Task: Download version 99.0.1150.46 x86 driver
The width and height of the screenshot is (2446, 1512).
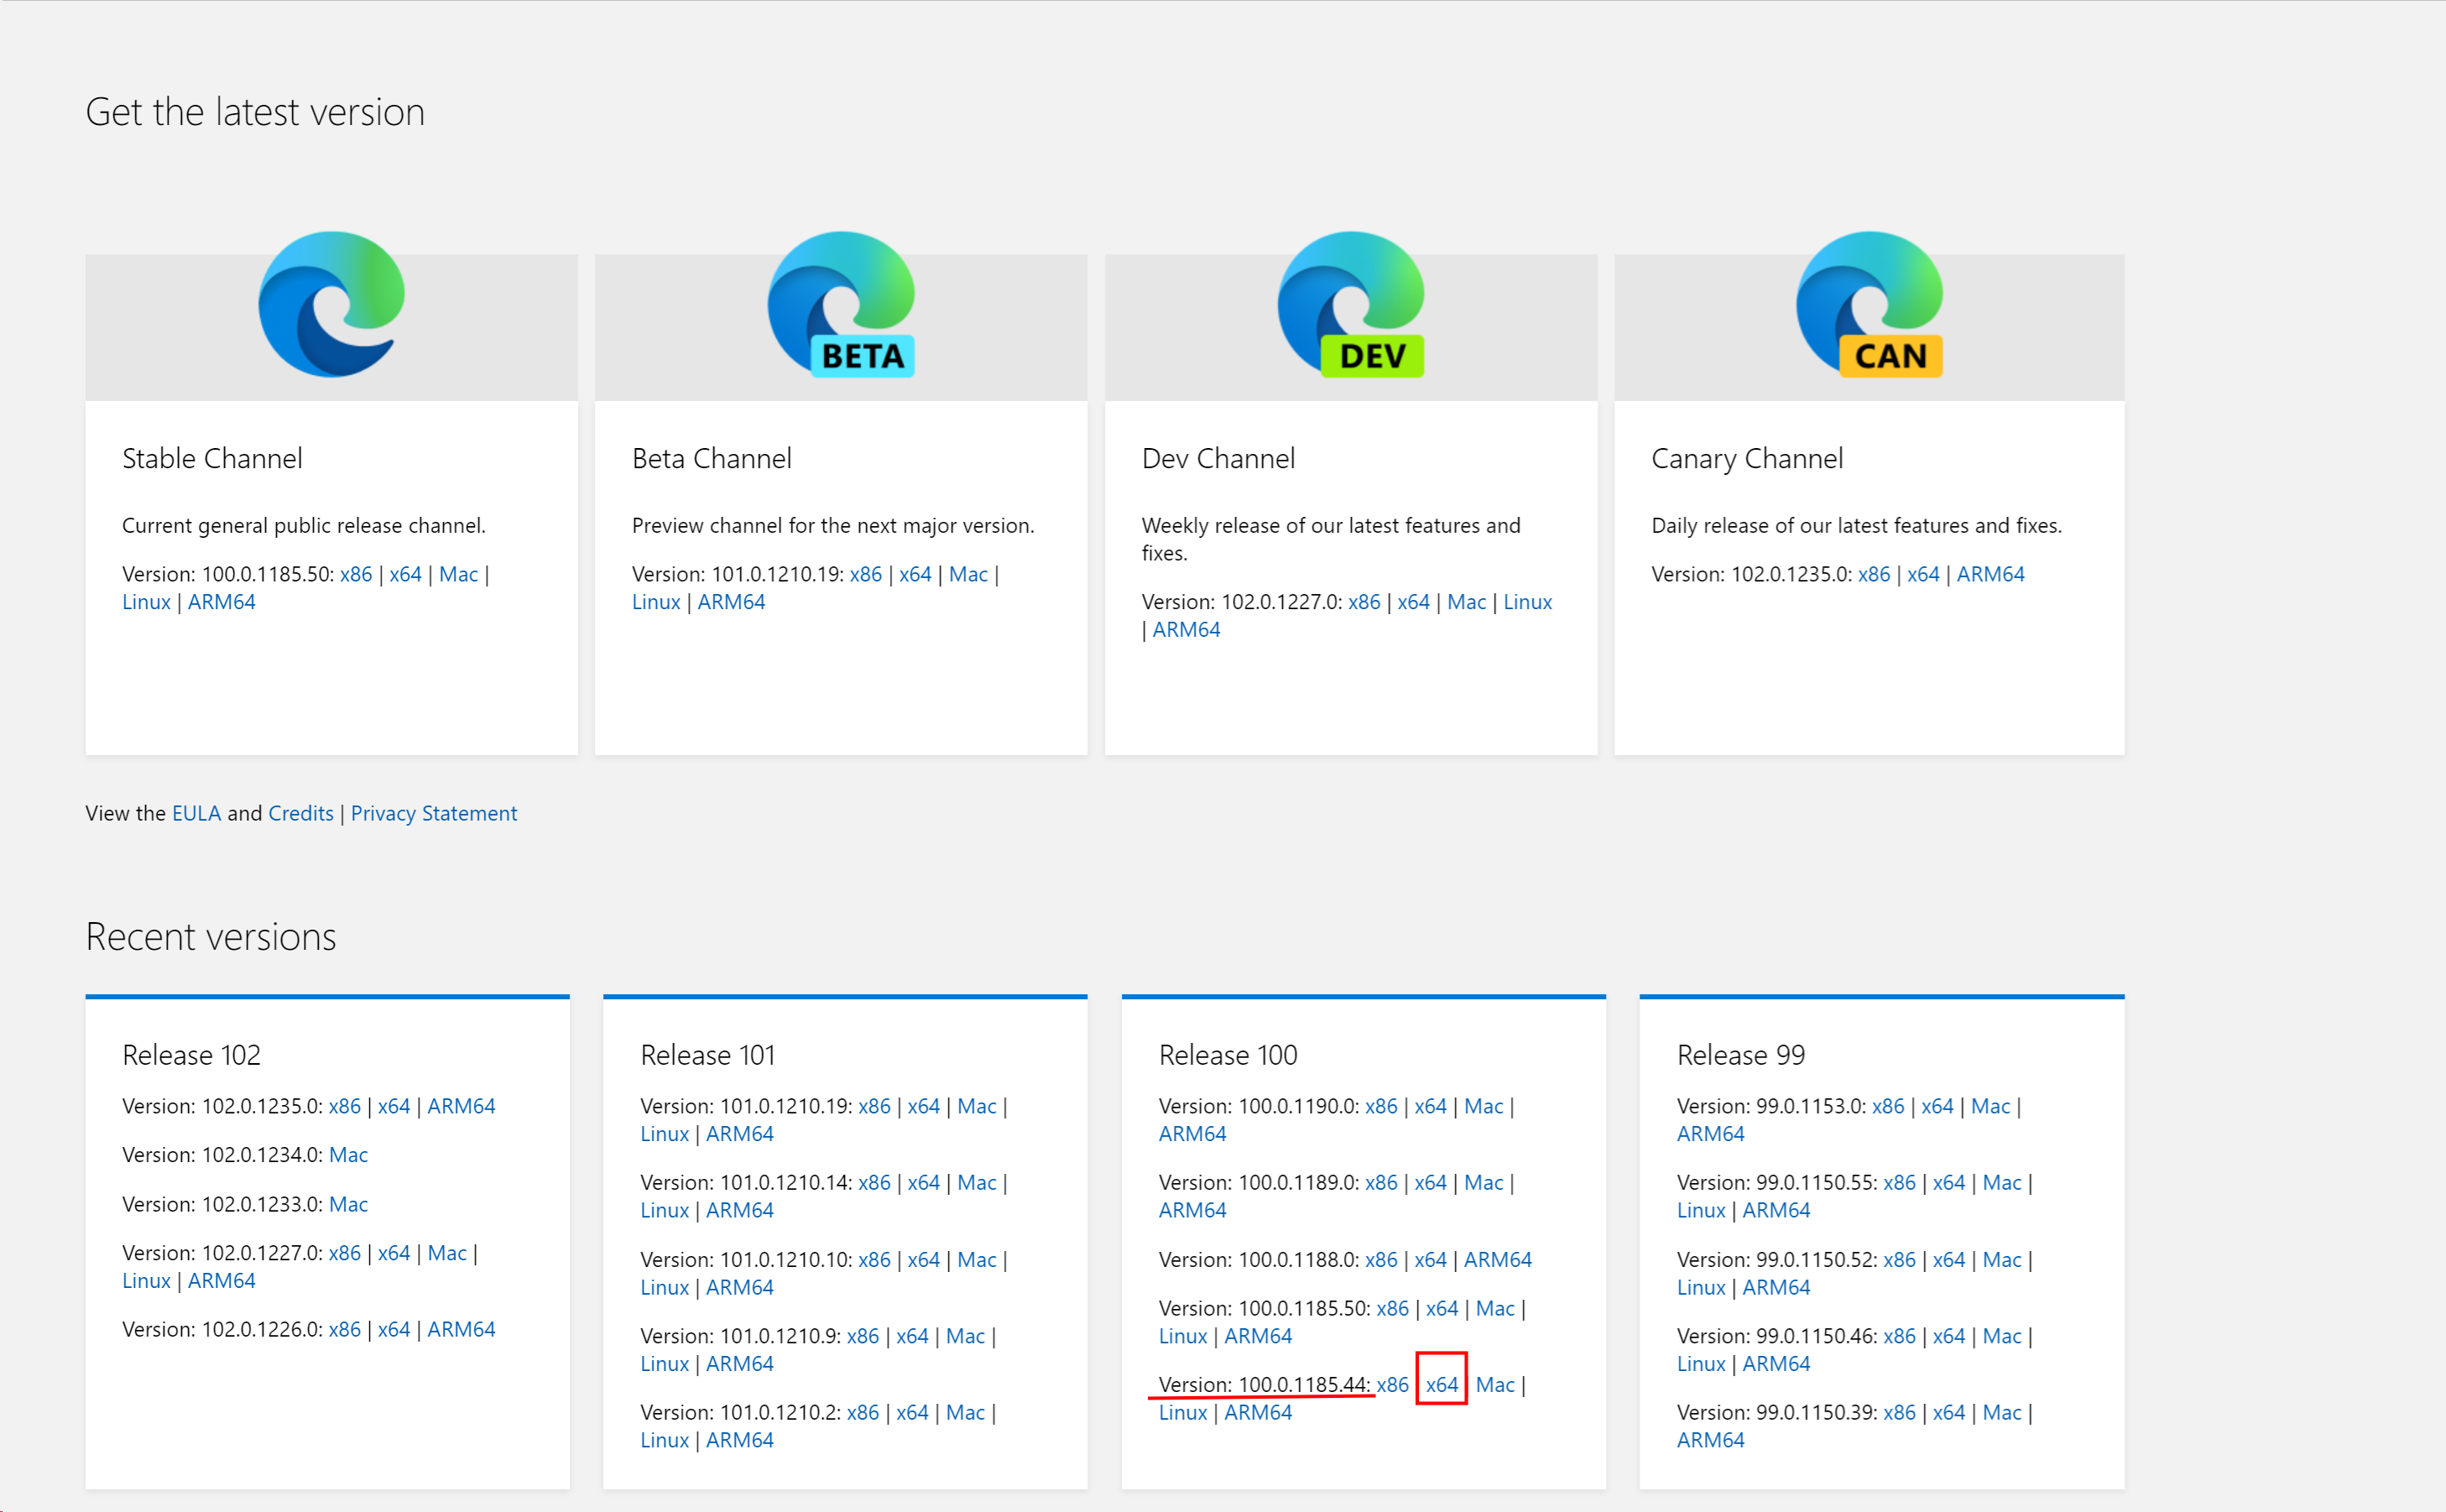Action: point(1900,1337)
